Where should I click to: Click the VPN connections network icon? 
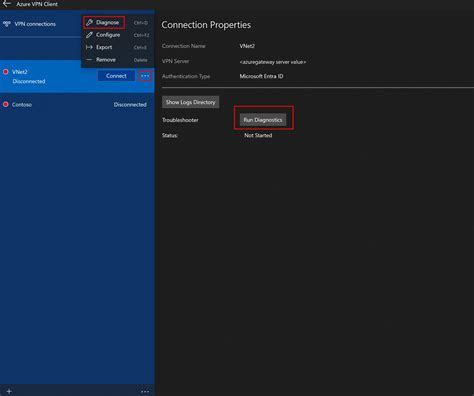tap(7, 24)
